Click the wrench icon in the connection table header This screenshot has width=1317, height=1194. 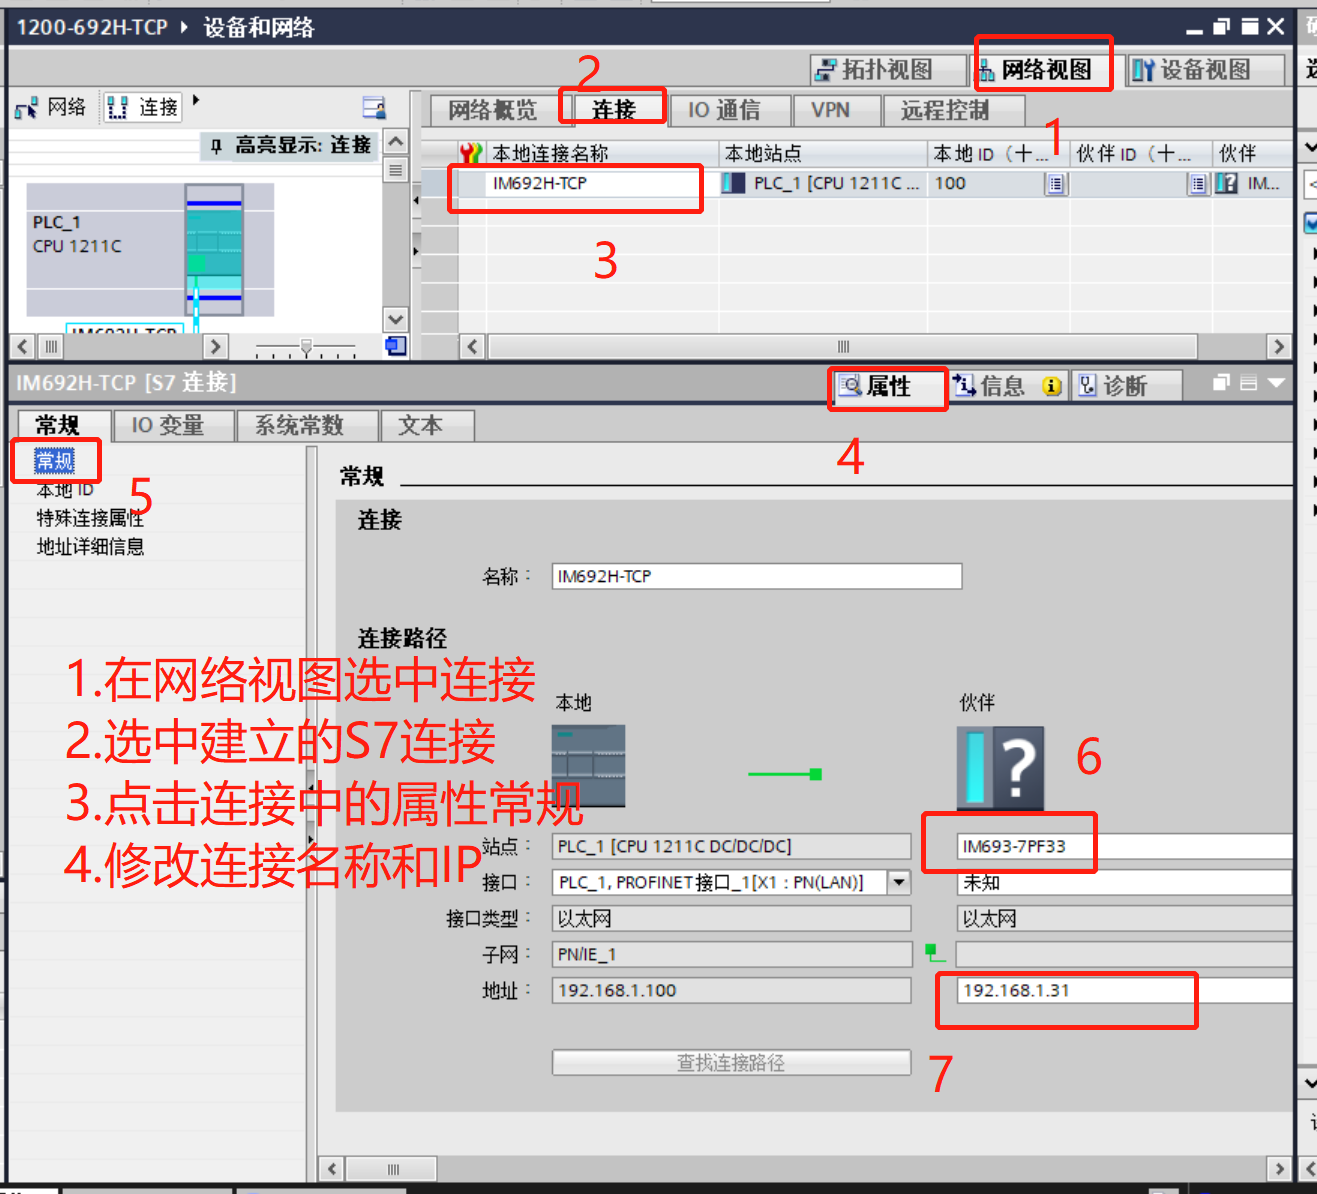(x=472, y=153)
